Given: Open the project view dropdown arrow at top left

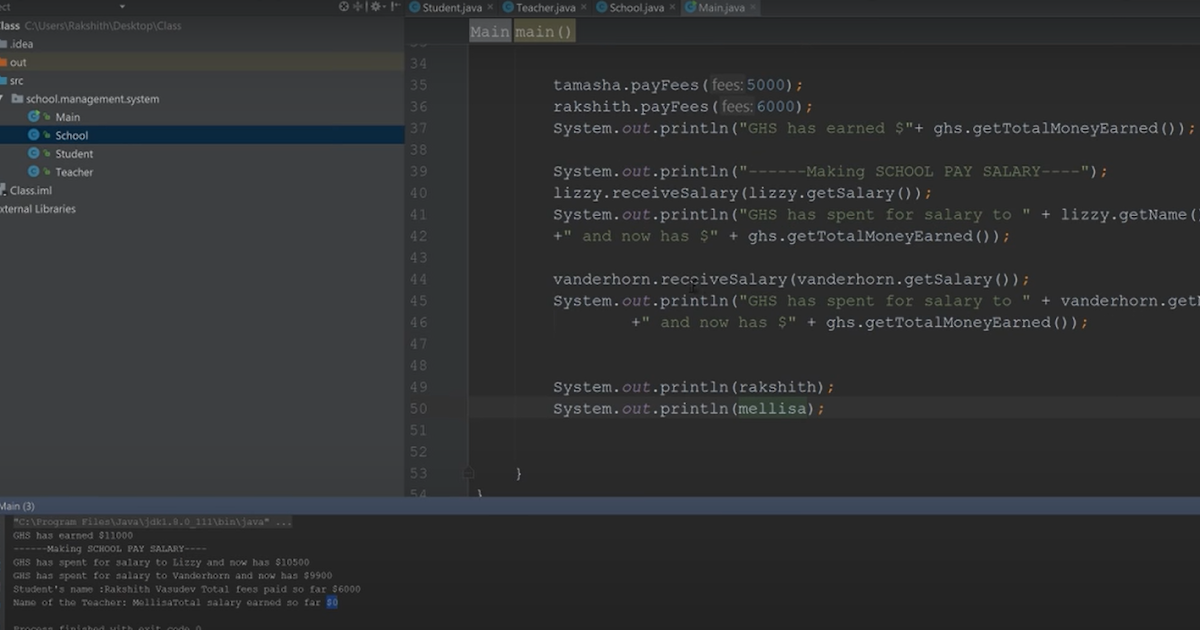Looking at the screenshot, I should click(122, 6).
